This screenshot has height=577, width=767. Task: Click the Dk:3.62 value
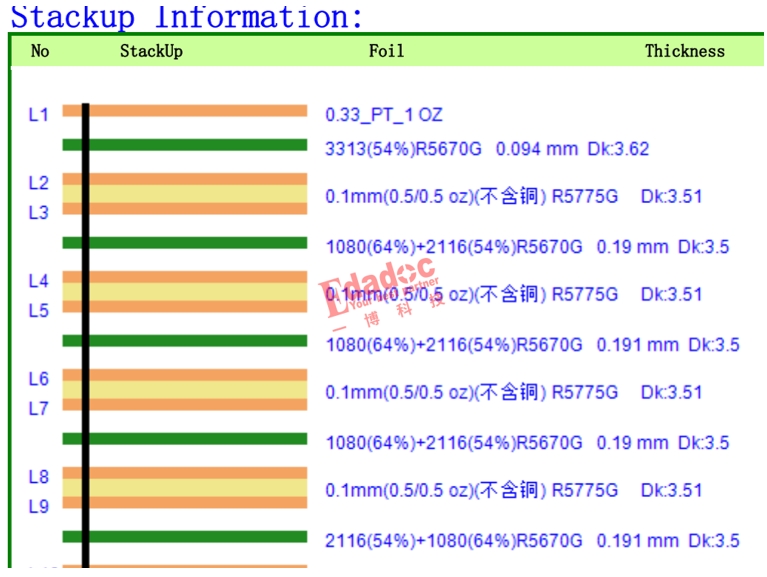tap(618, 149)
